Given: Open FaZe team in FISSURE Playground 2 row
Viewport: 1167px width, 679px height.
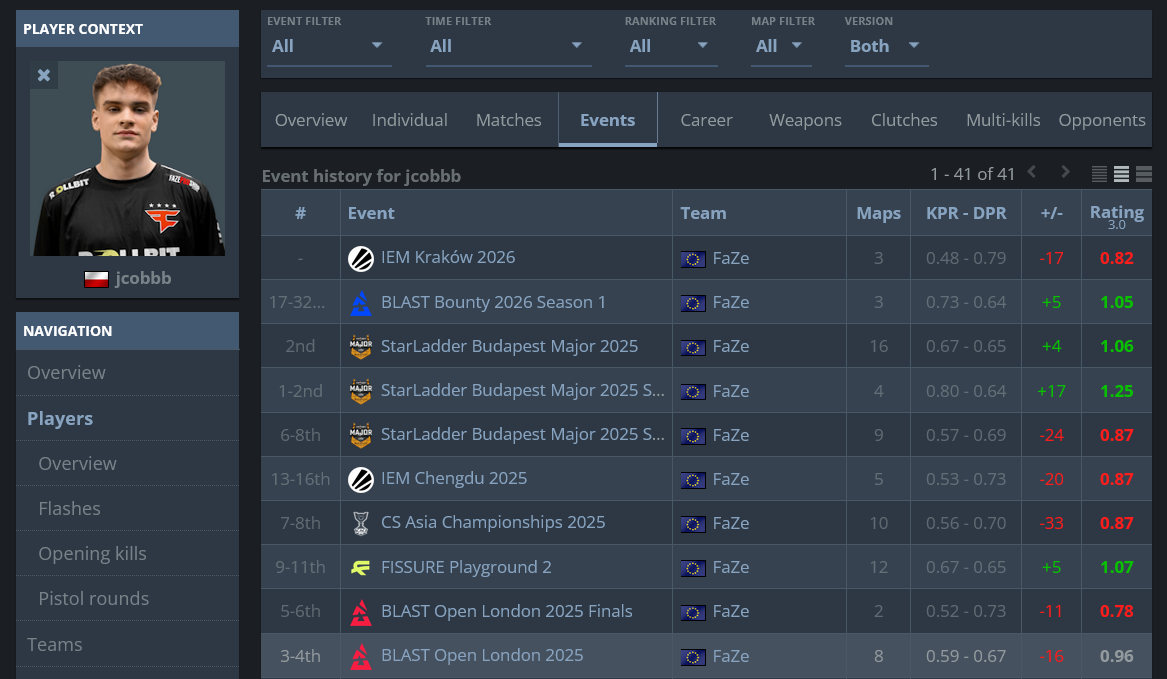Looking at the screenshot, I should pyautogui.click(x=730, y=567).
